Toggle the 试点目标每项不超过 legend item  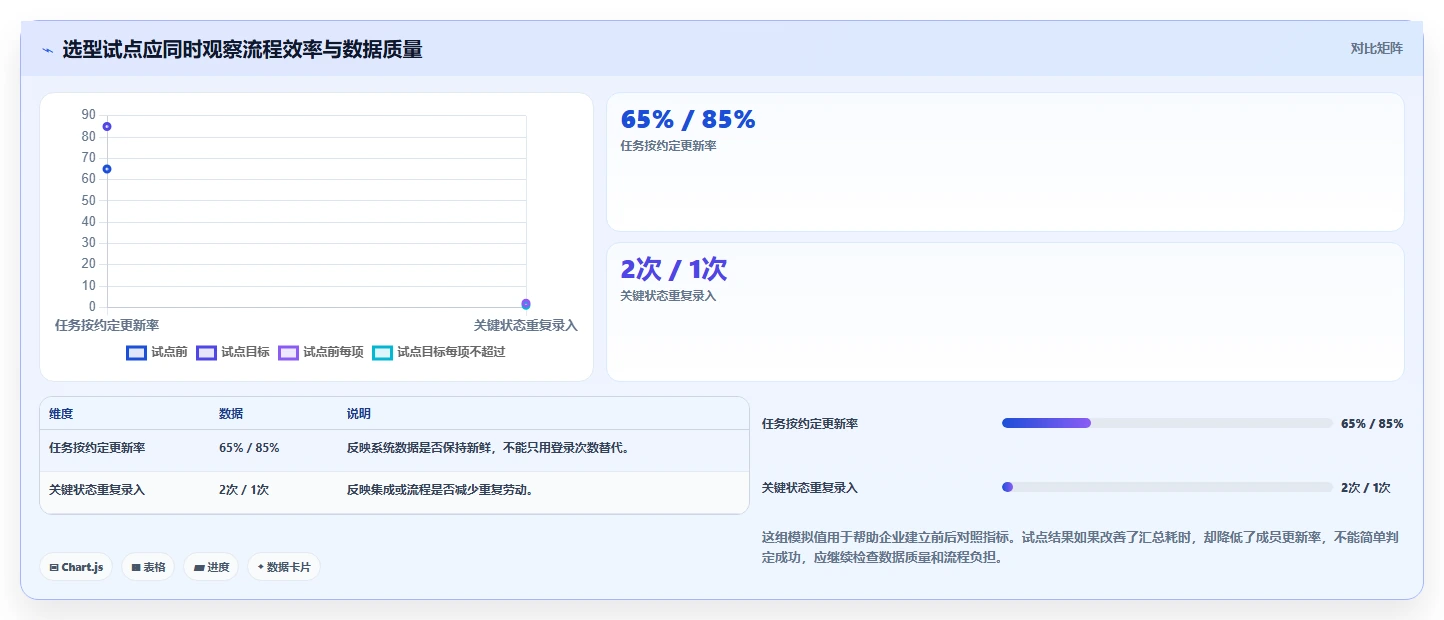coord(439,352)
